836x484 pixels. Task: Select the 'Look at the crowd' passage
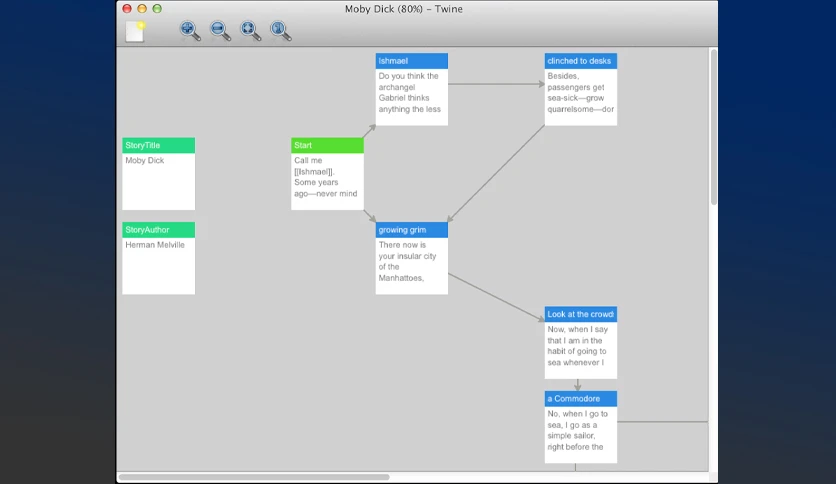tap(581, 343)
